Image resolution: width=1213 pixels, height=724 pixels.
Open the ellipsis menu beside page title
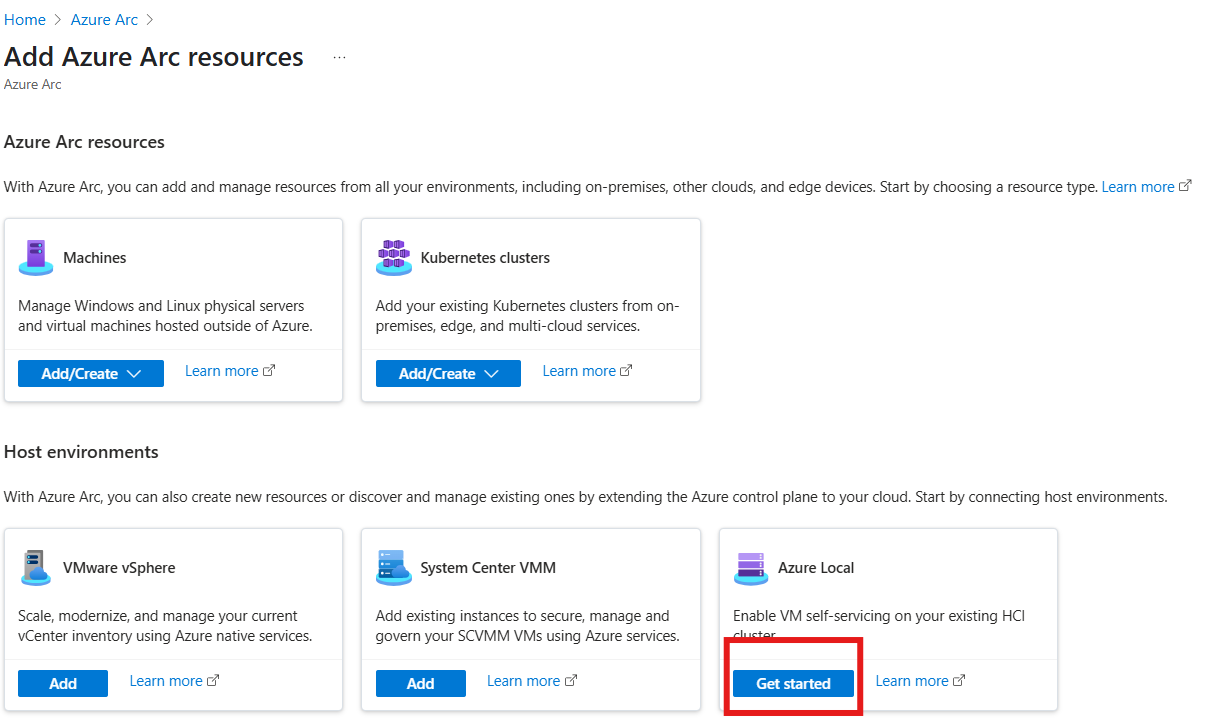click(339, 58)
